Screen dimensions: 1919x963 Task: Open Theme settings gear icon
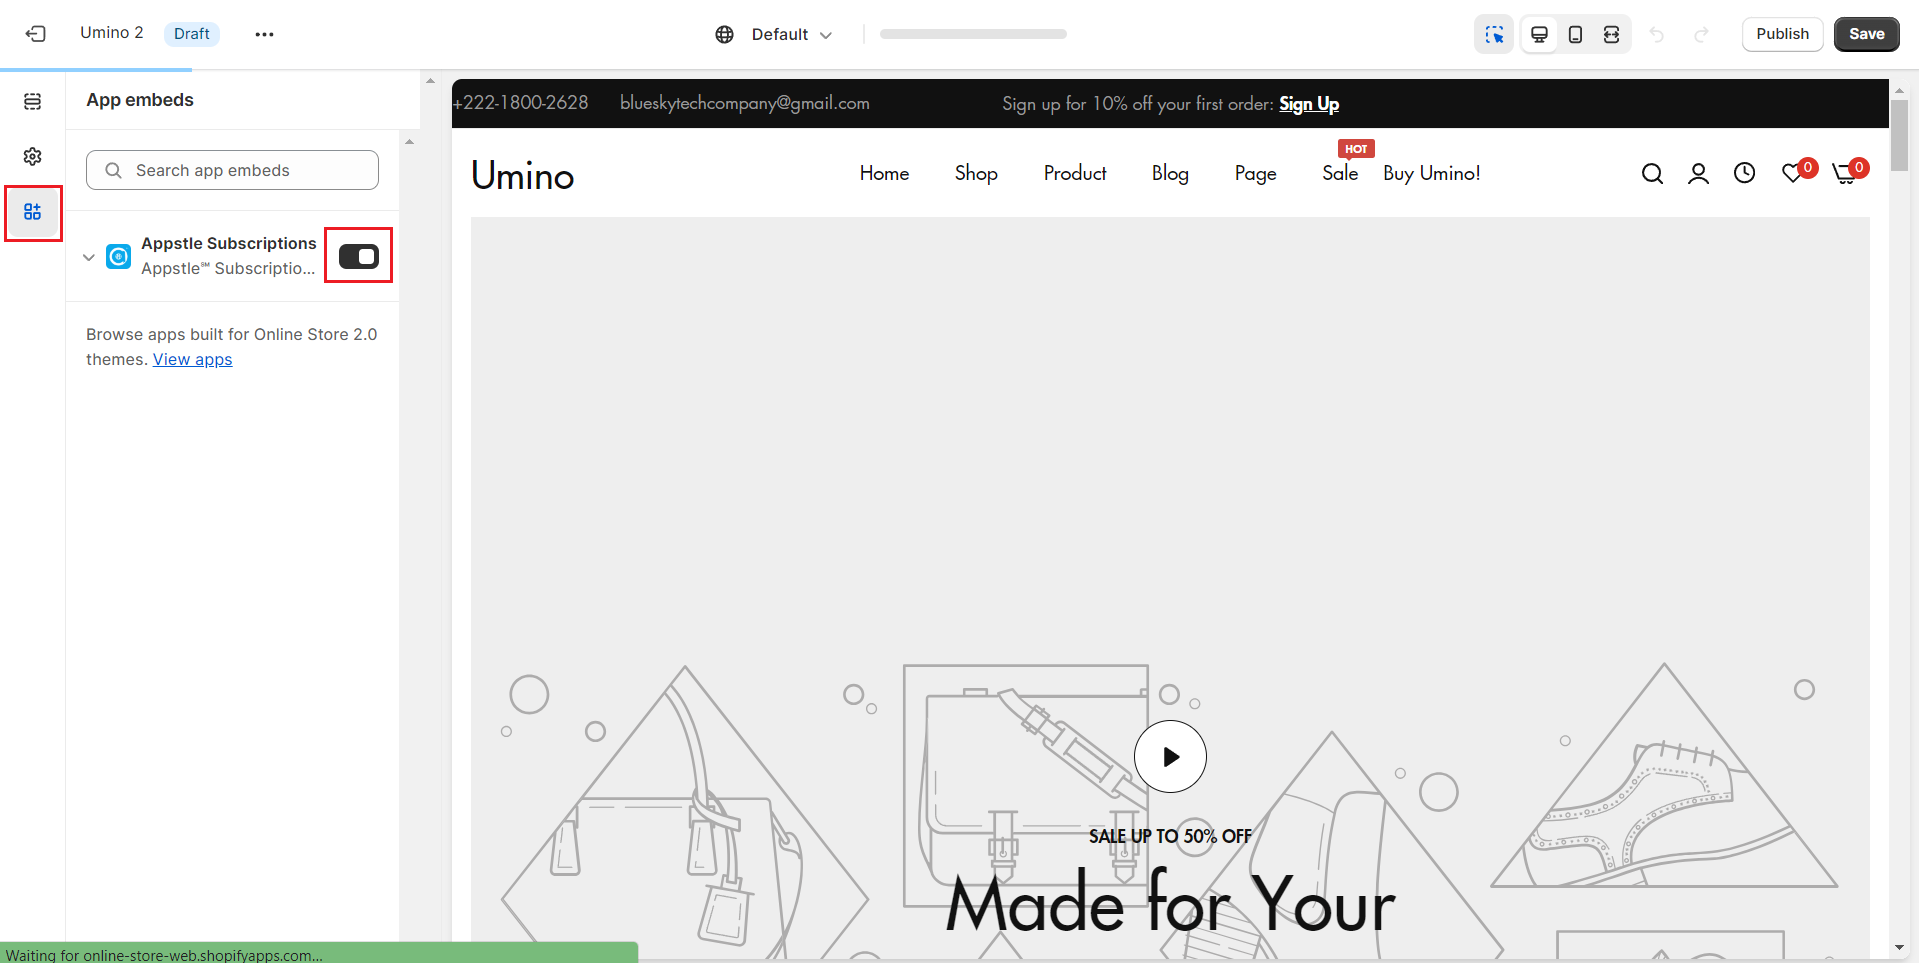(33, 157)
